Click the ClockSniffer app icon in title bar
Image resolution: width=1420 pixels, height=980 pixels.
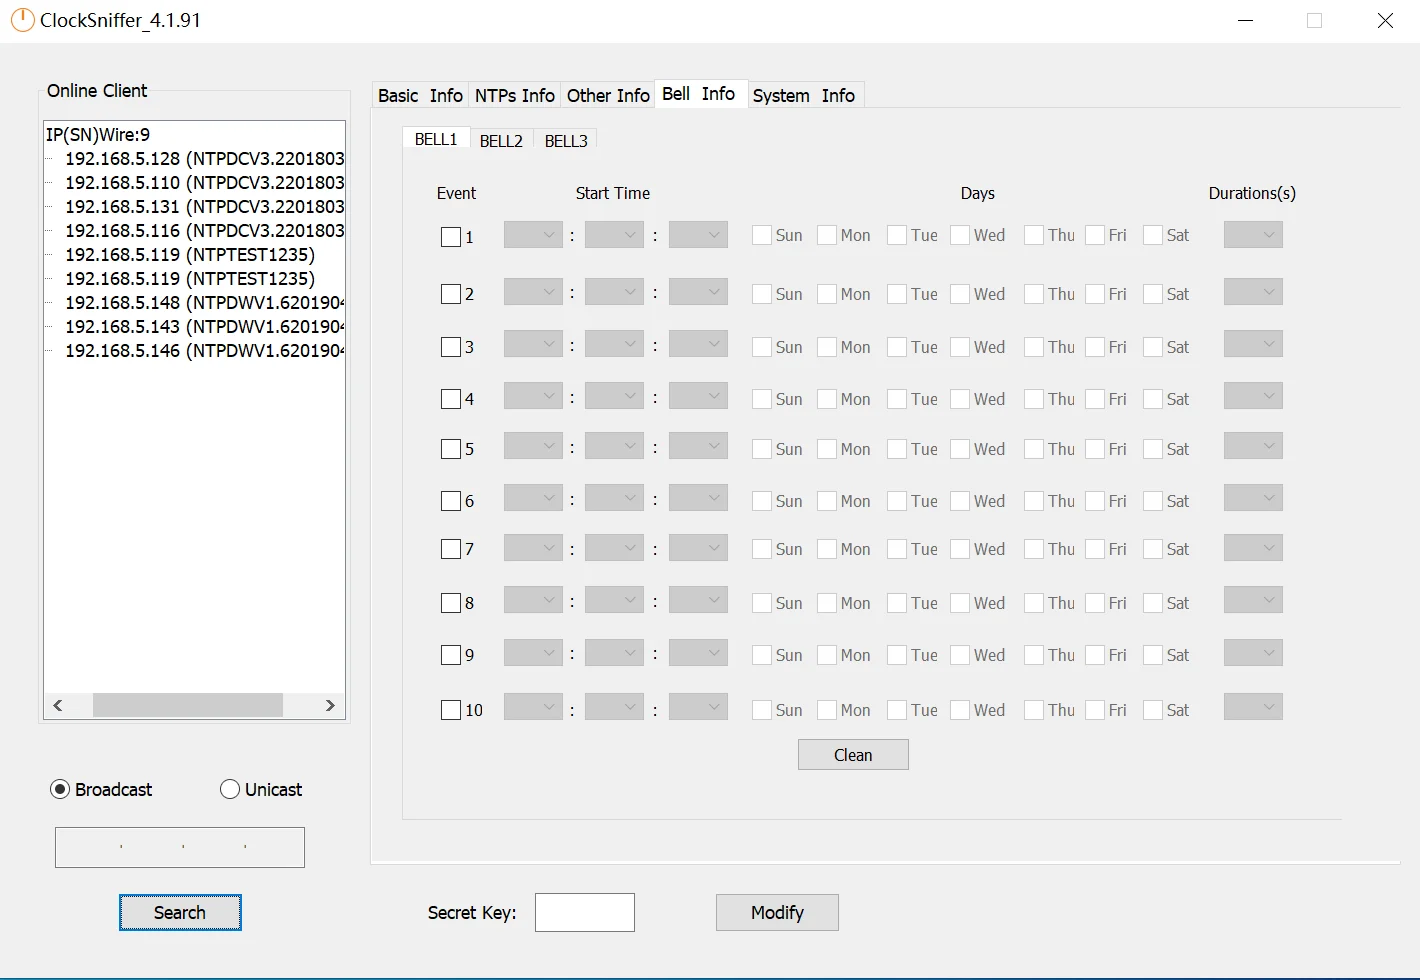coord(22,21)
